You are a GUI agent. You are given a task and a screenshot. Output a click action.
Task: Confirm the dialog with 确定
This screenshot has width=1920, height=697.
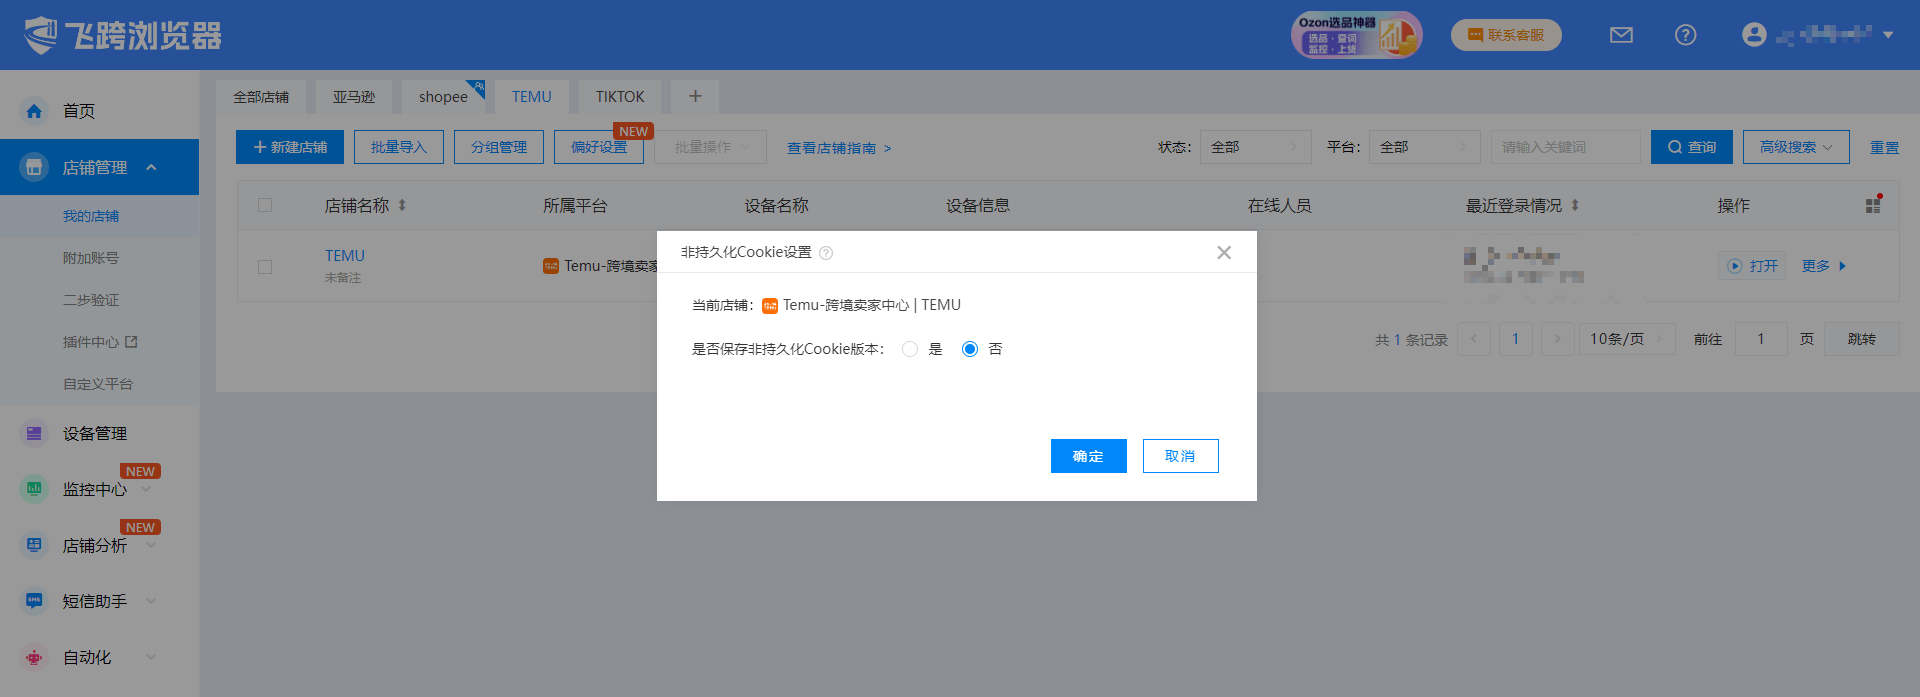point(1088,456)
